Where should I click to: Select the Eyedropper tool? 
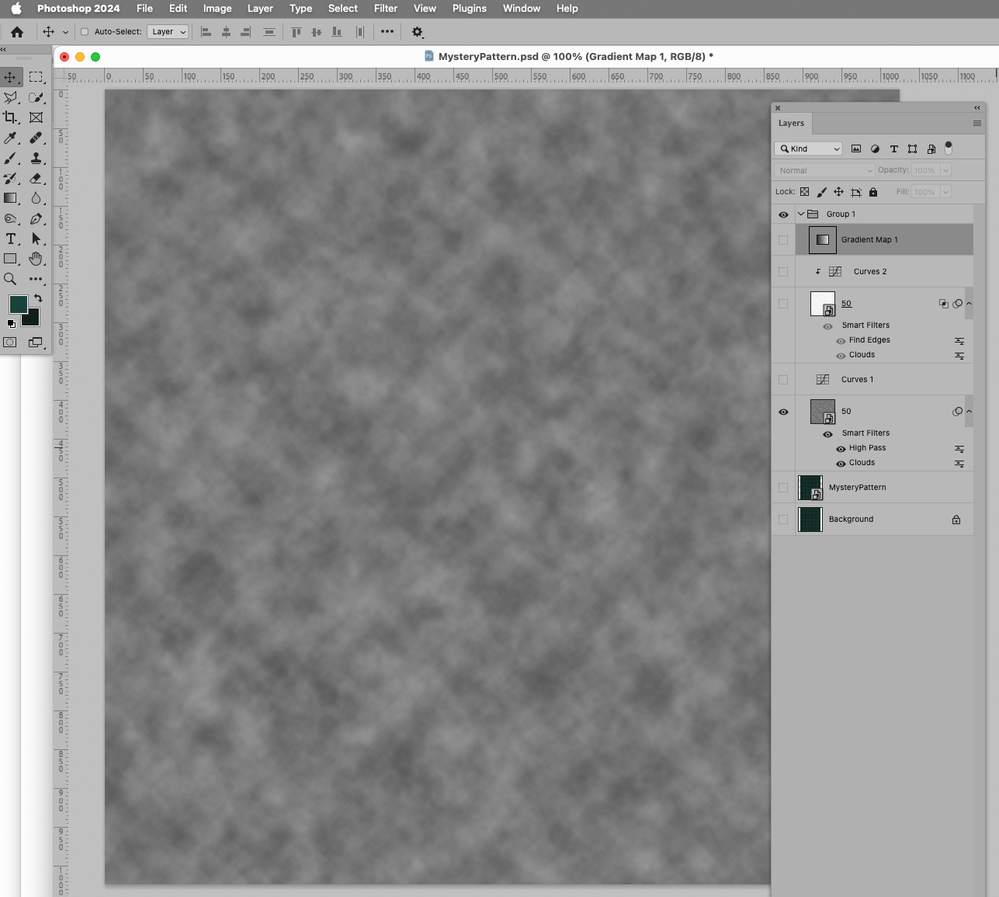(12, 138)
